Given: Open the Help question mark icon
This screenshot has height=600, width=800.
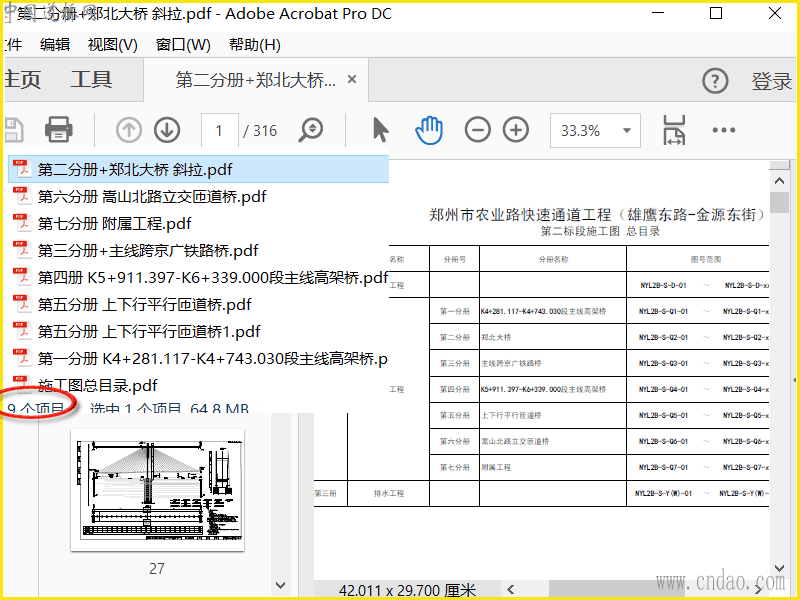Looking at the screenshot, I should pyautogui.click(x=715, y=81).
